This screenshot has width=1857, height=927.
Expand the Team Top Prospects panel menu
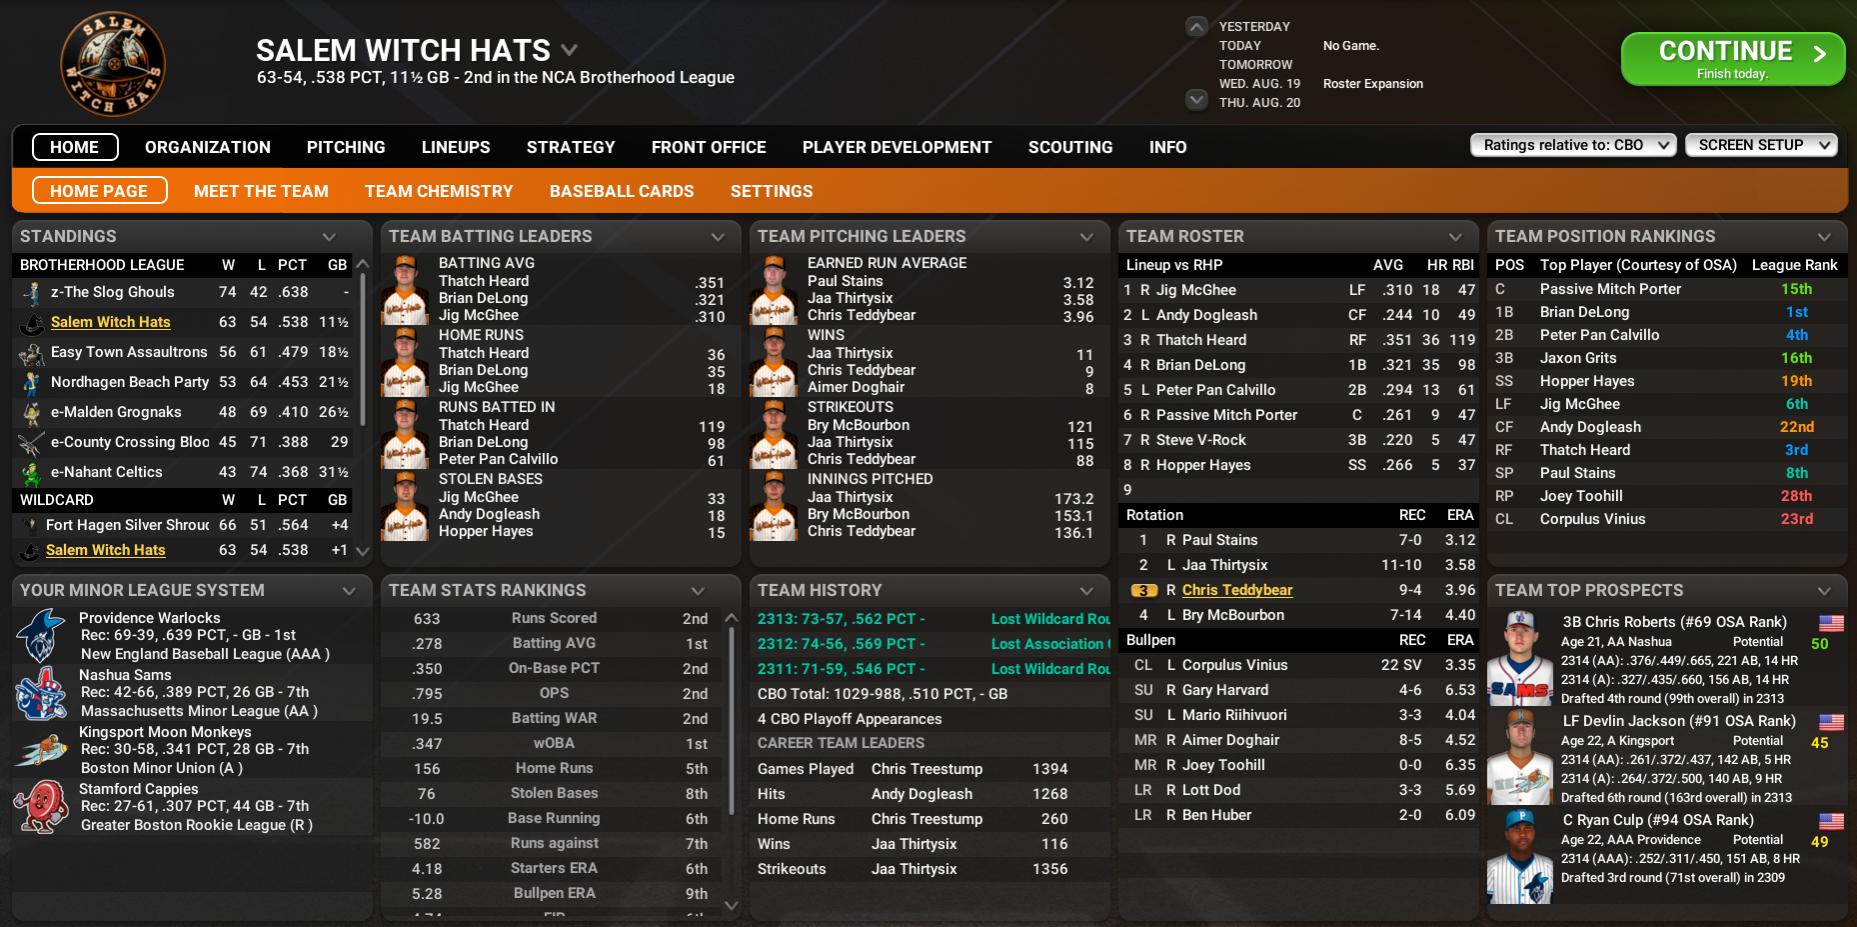click(x=1825, y=591)
